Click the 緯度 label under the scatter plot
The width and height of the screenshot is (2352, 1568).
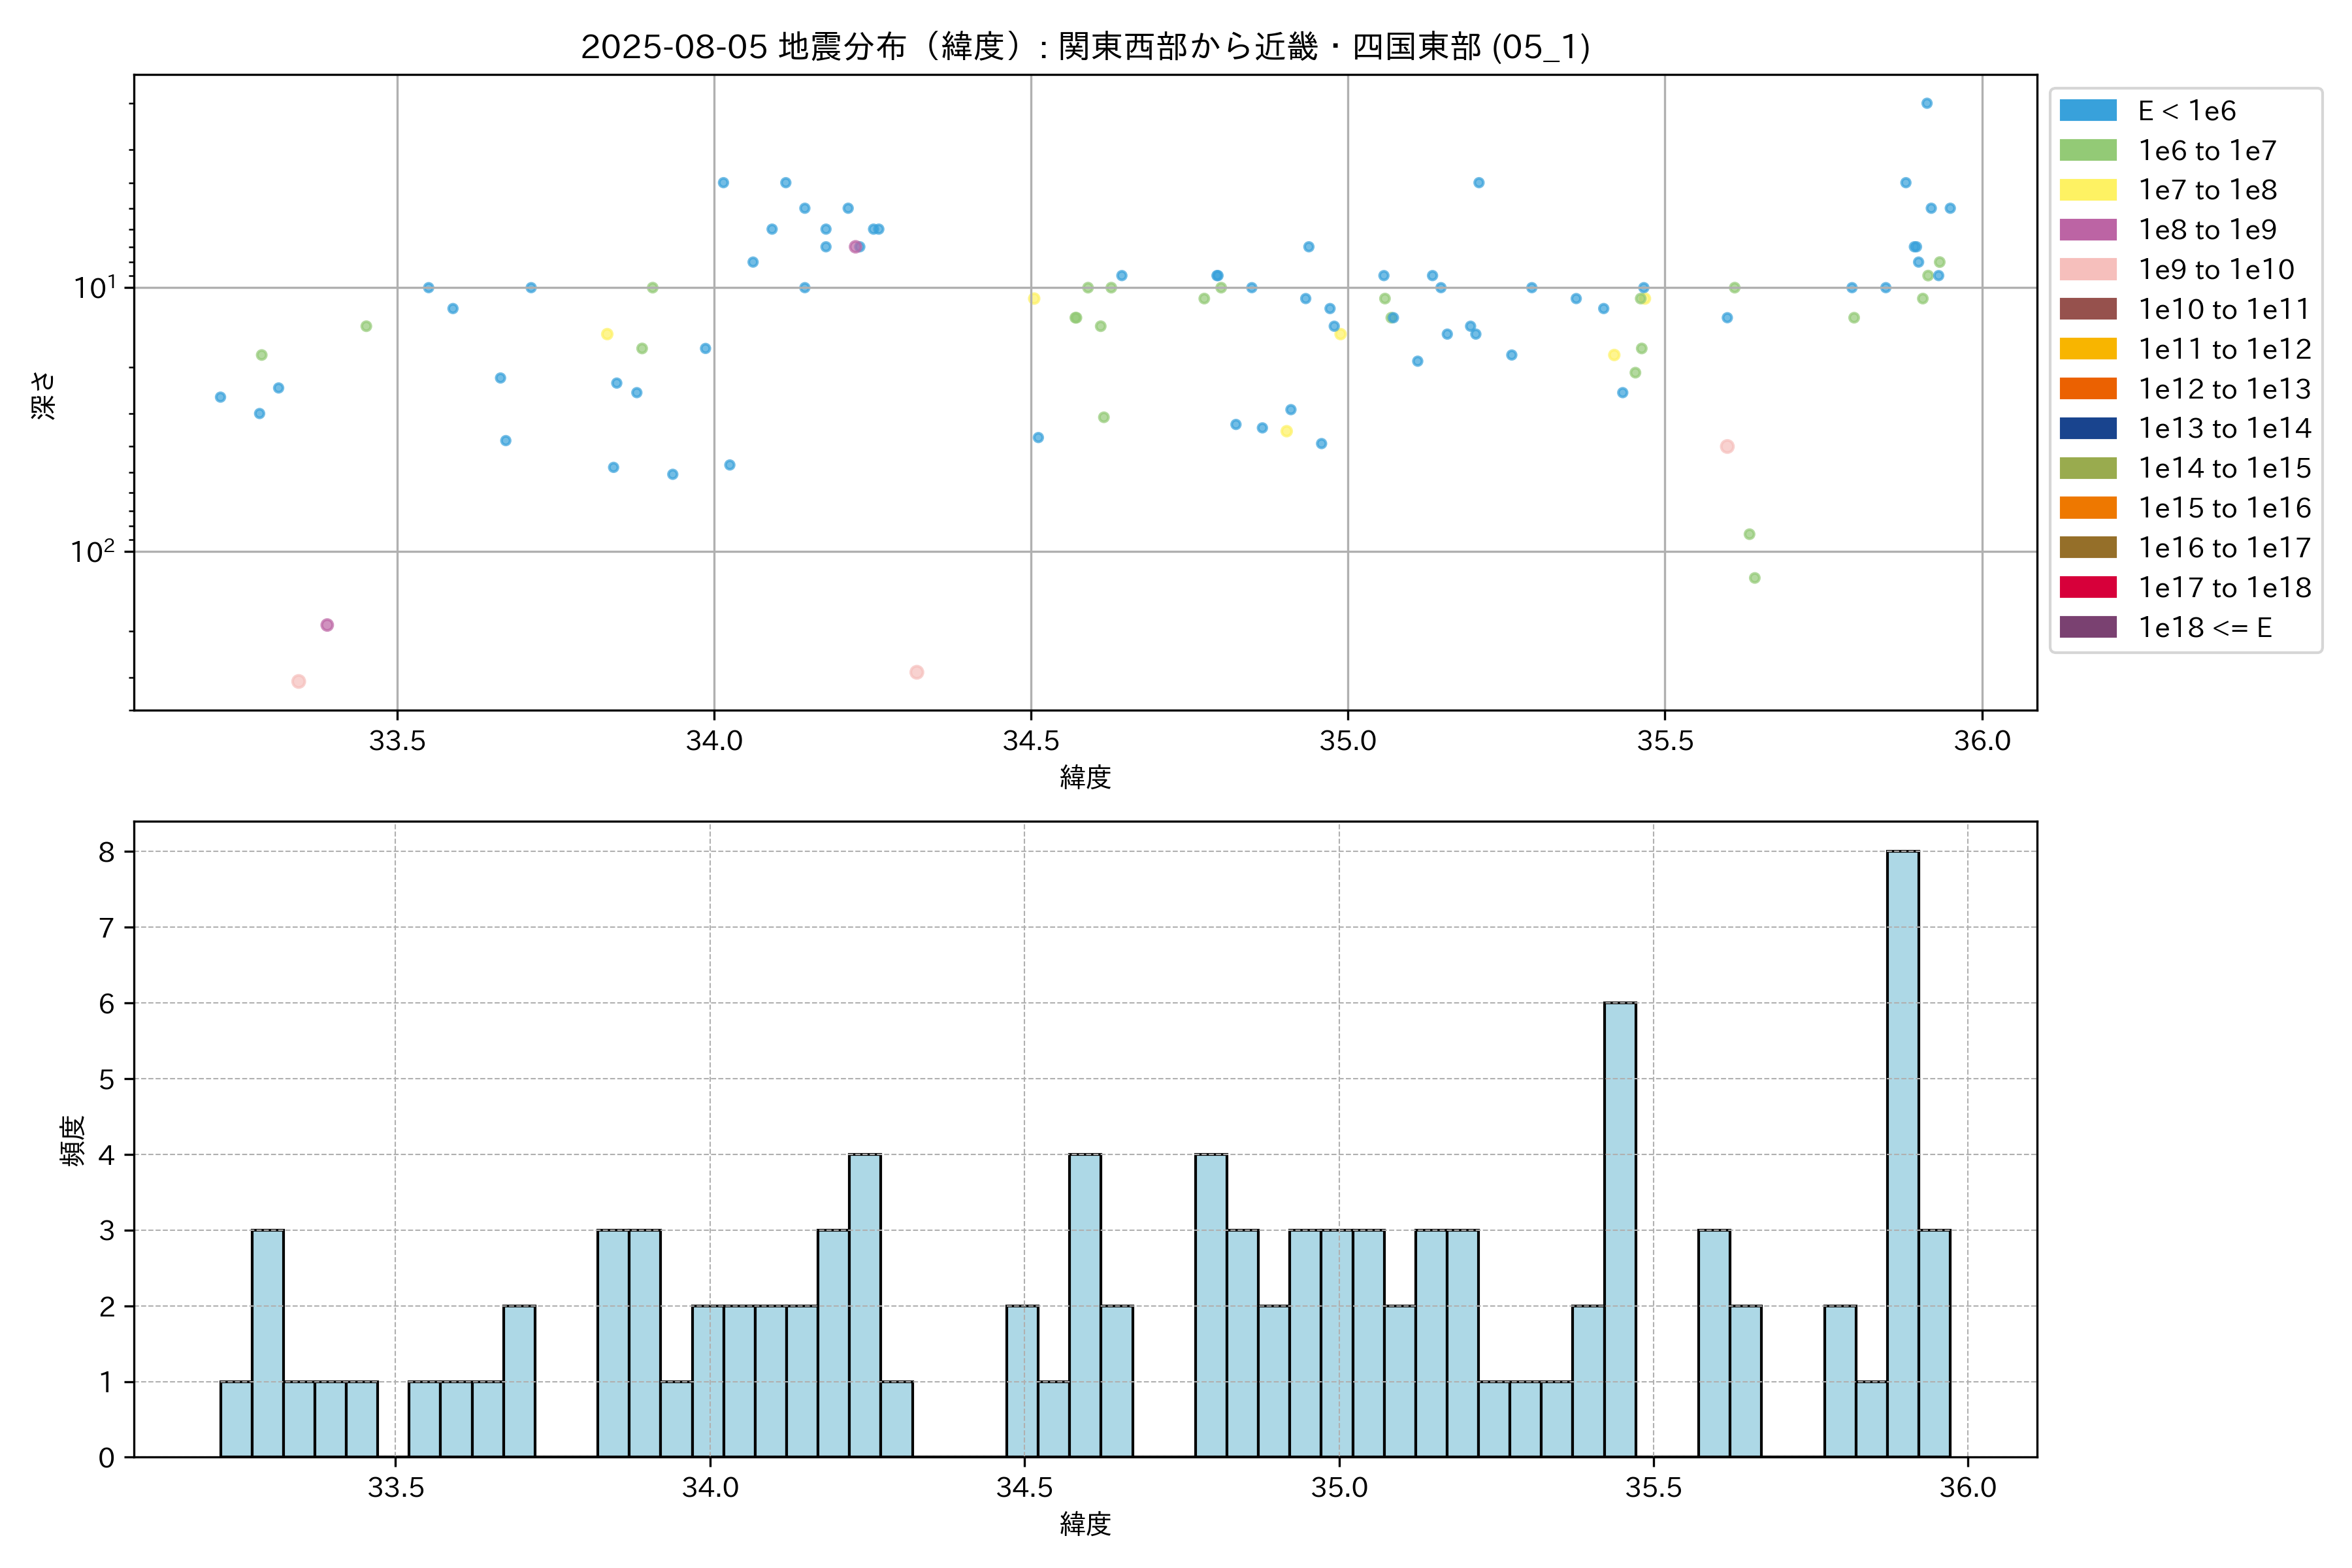[x=1085, y=777]
